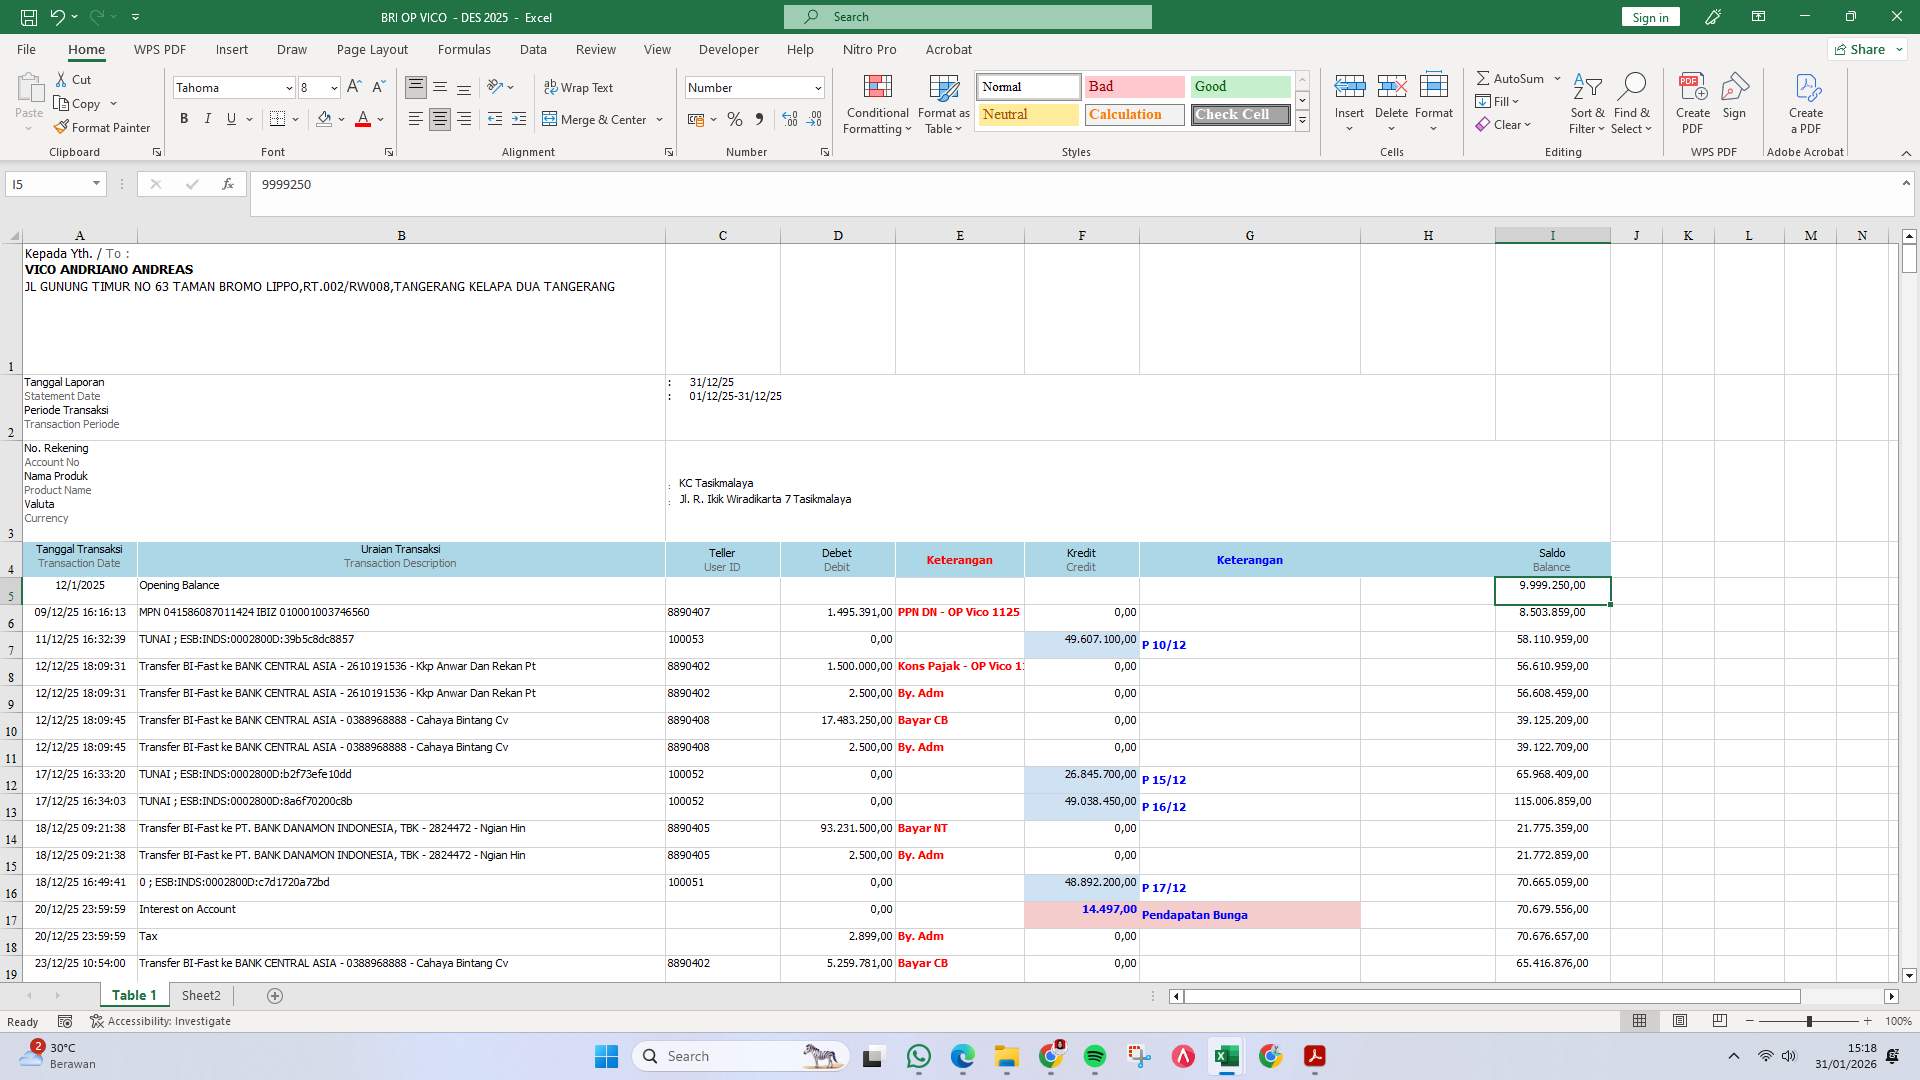This screenshot has width=1920, height=1080.
Task: Expand the Fill Color dropdown arrow
Action: pyautogui.click(x=340, y=119)
